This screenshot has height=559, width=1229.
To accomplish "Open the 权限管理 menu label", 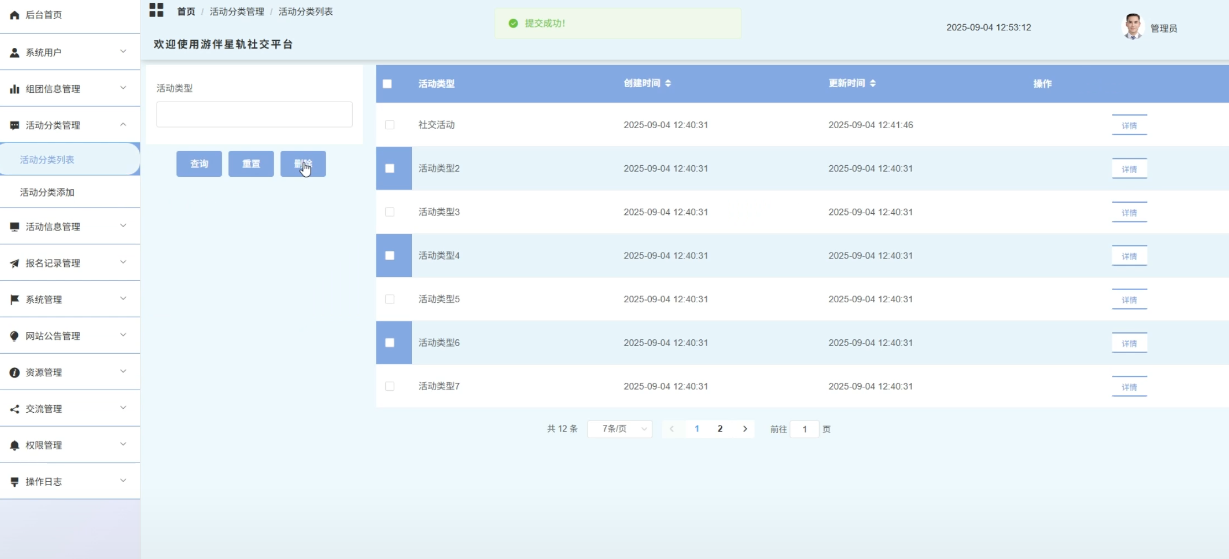I will tap(44, 445).
